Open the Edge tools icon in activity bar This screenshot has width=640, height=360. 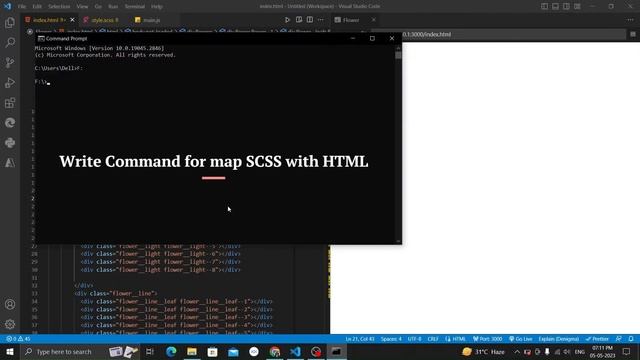(x=10, y=122)
